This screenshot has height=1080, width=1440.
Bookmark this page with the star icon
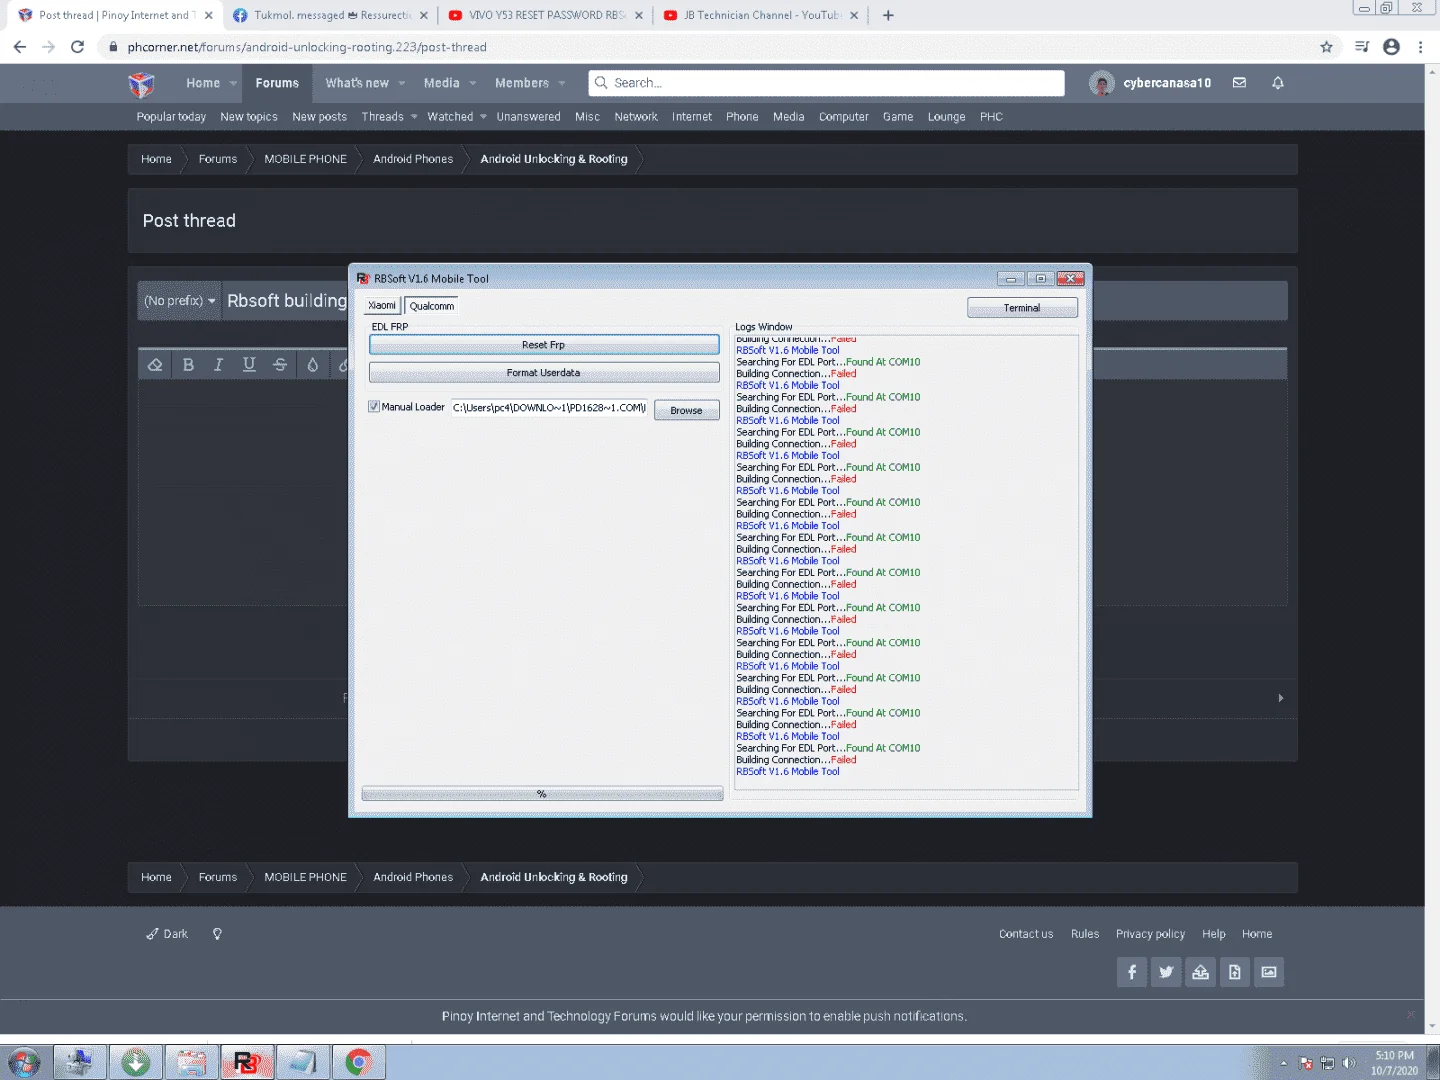[x=1326, y=47]
